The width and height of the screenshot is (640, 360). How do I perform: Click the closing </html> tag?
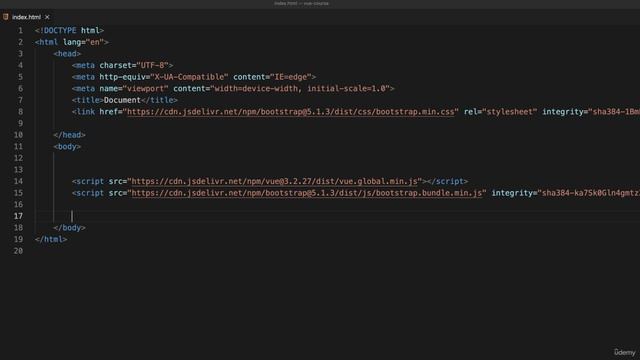click(x=51, y=240)
